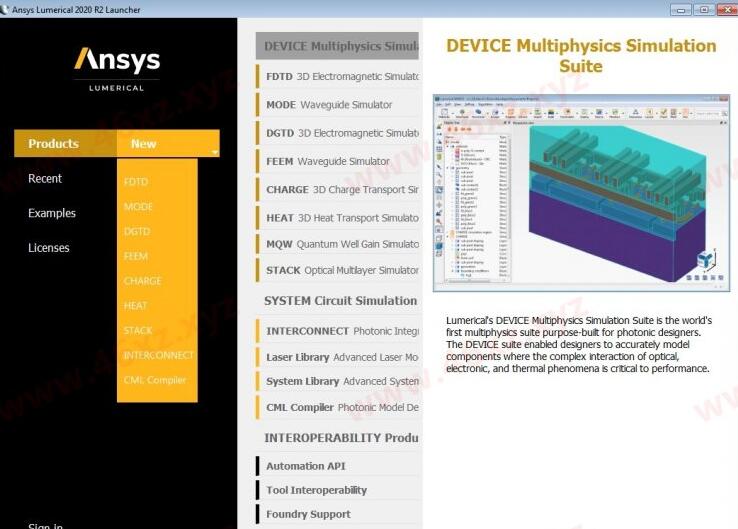Click the DEVICE suite screenshot thumbnail
The height and width of the screenshot is (529, 738).
pos(581,193)
